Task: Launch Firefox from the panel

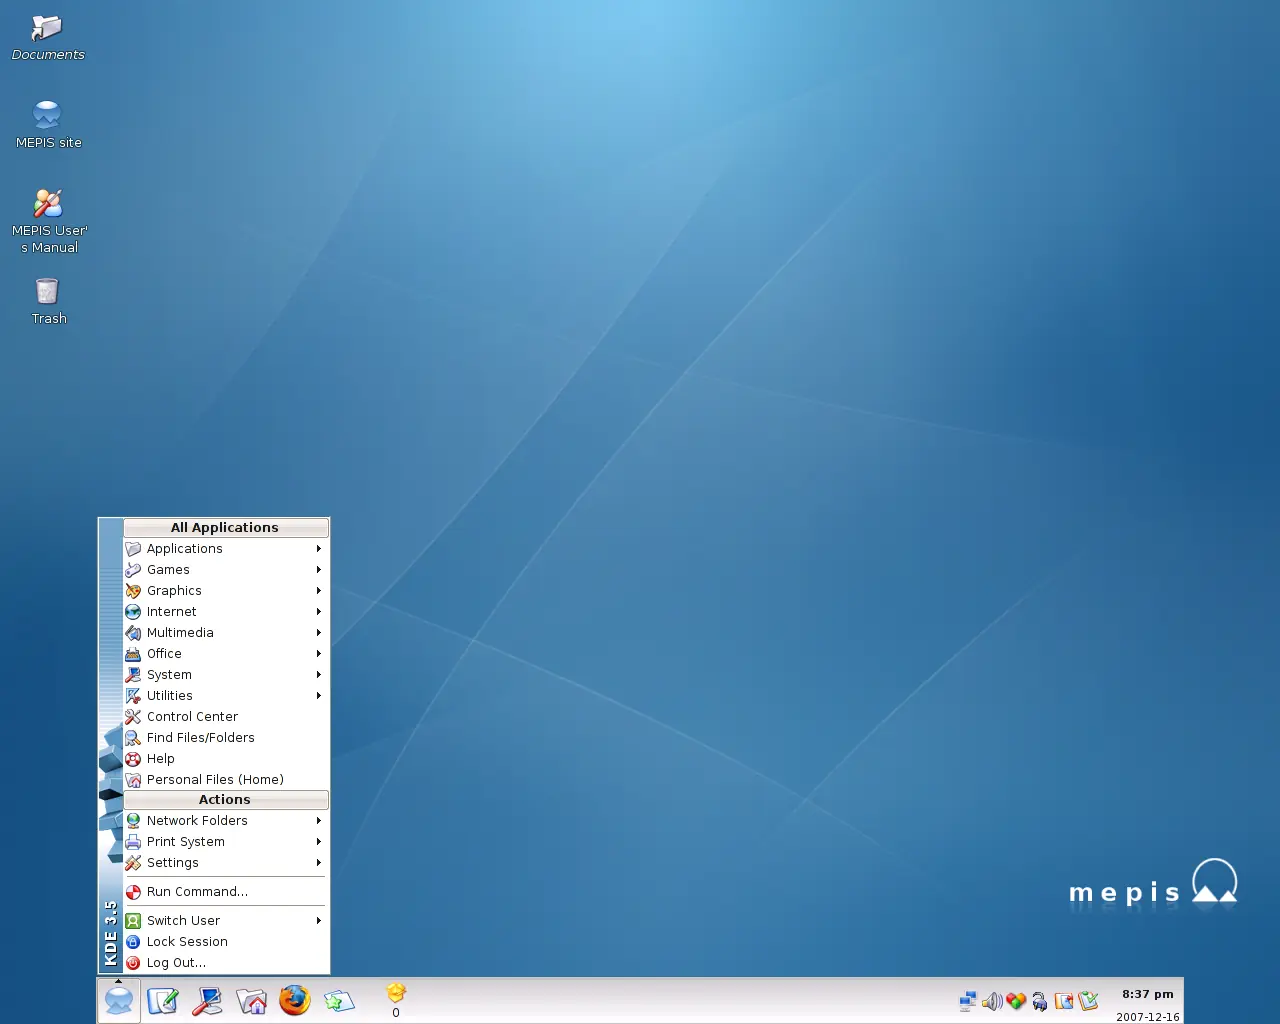Action: (x=295, y=1000)
